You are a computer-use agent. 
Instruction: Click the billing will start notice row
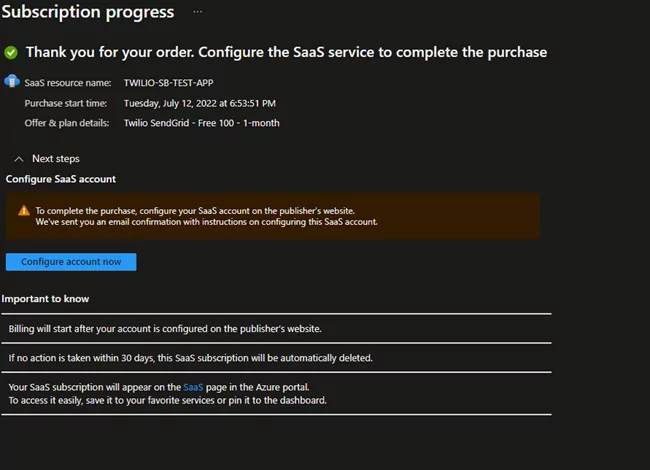[276, 329]
